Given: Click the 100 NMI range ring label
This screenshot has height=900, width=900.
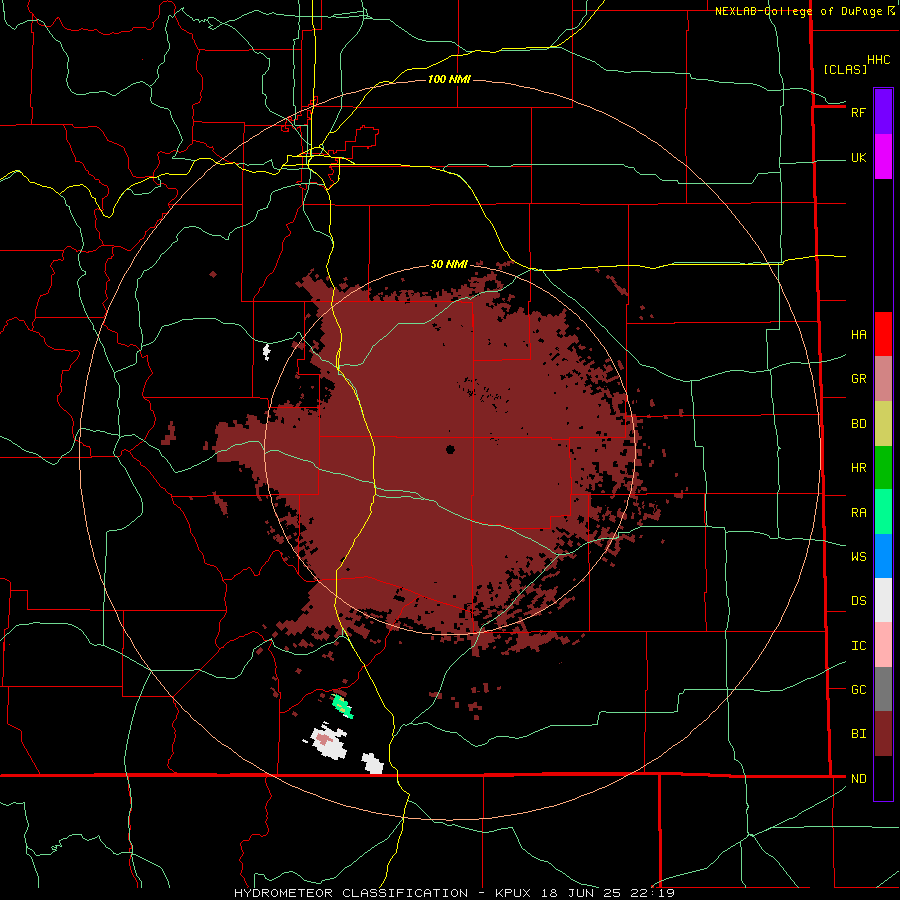Looking at the screenshot, I should coord(449,79).
